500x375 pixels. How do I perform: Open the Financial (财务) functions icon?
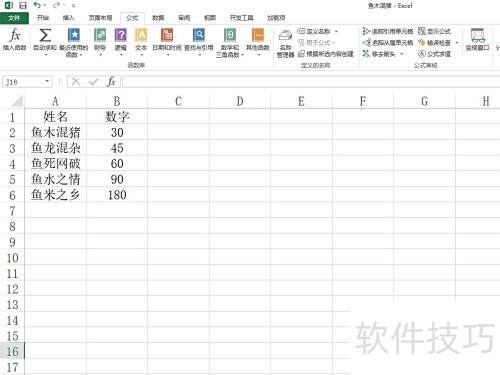100,35
